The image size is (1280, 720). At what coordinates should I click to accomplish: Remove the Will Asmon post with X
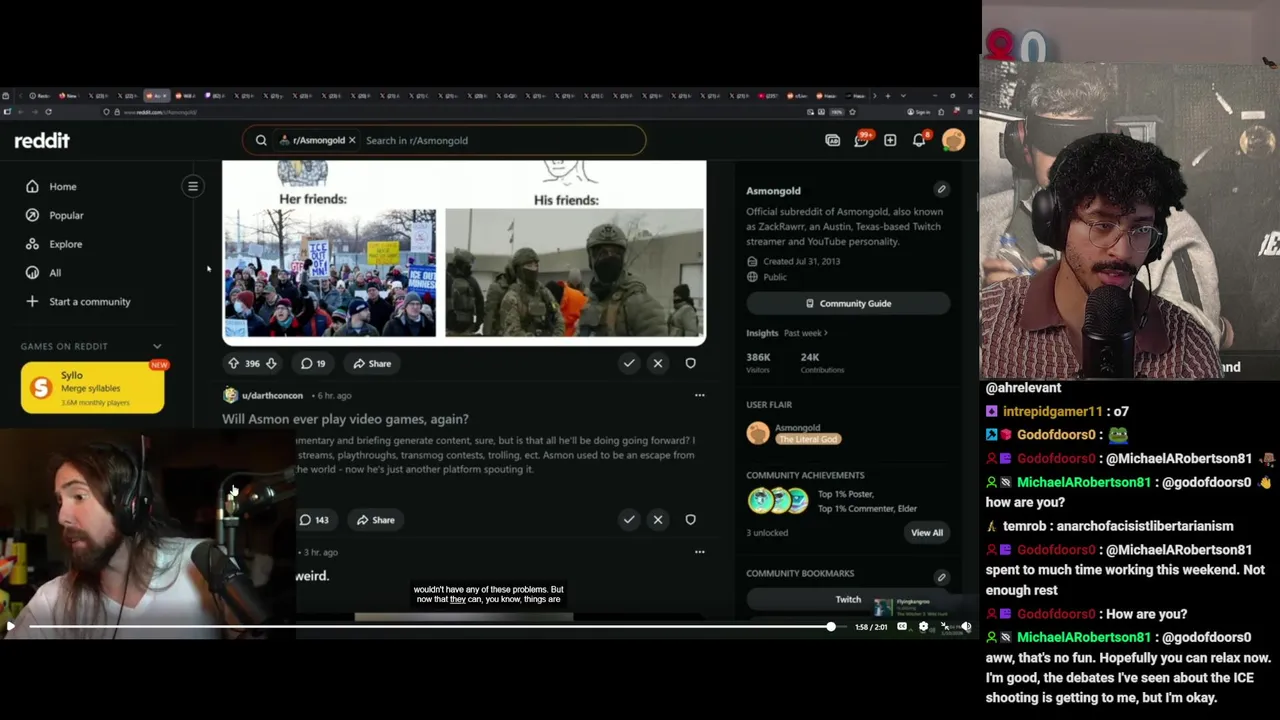pyautogui.click(x=658, y=520)
